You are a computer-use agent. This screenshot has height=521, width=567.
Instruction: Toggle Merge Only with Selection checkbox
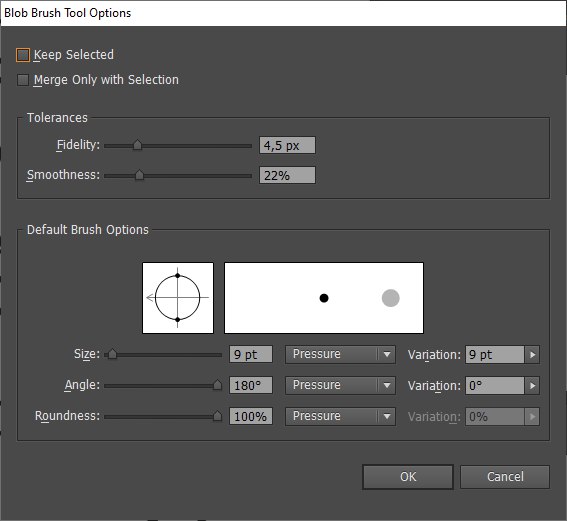[x=23, y=80]
